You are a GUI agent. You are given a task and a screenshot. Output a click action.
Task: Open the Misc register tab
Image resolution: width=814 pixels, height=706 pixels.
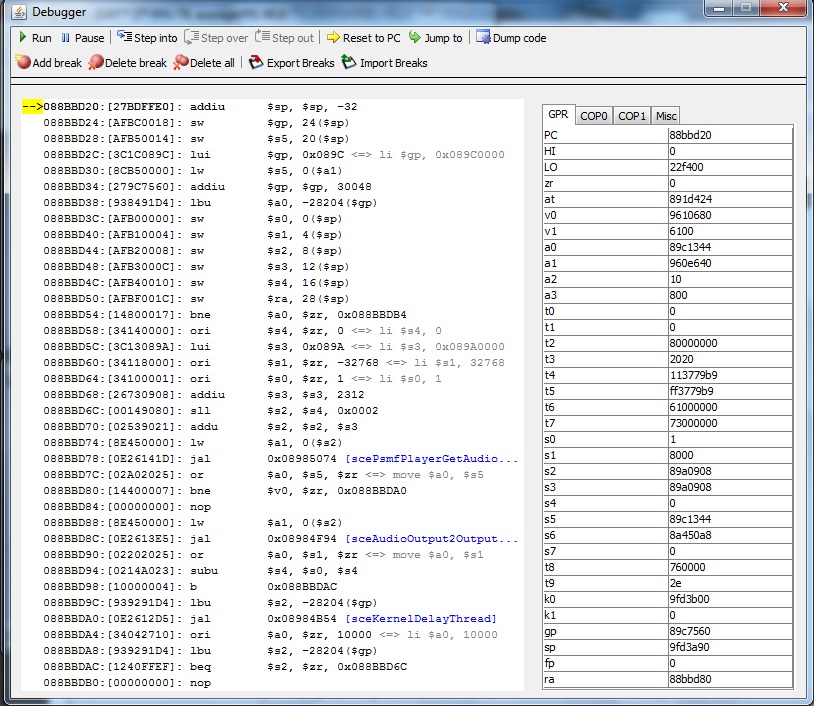667,116
